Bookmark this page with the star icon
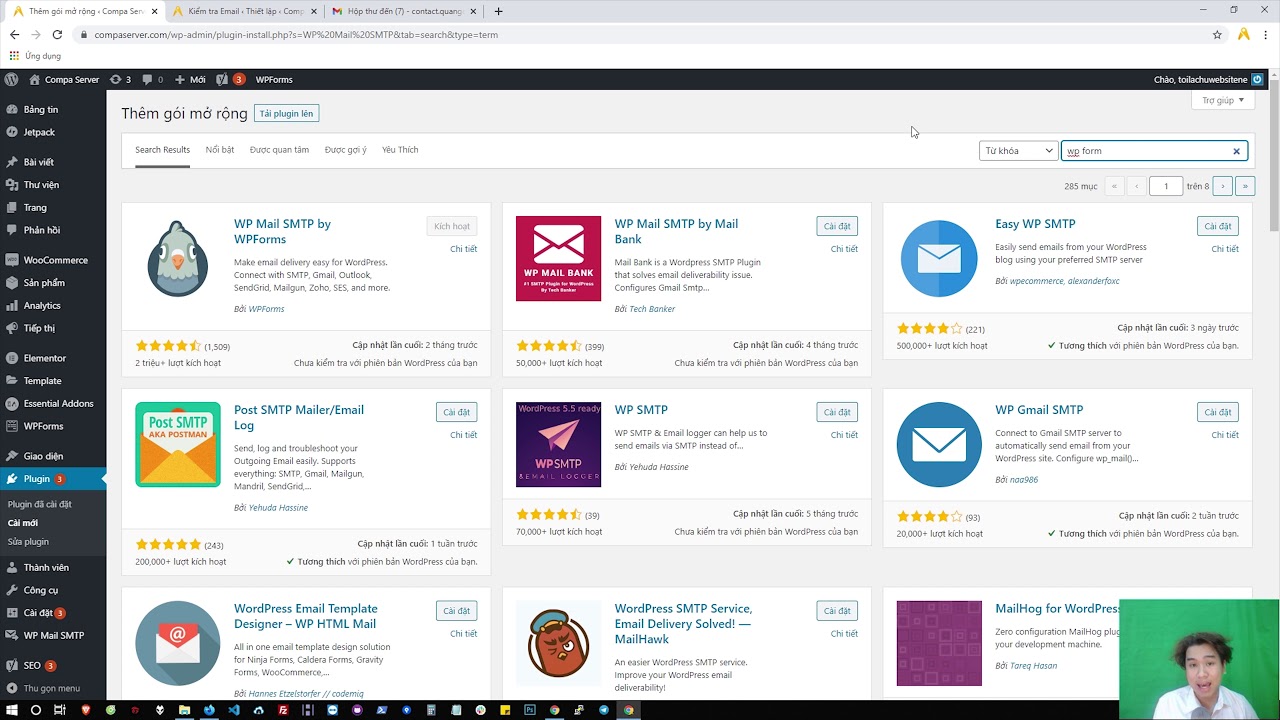 [x=1217, y=34]
